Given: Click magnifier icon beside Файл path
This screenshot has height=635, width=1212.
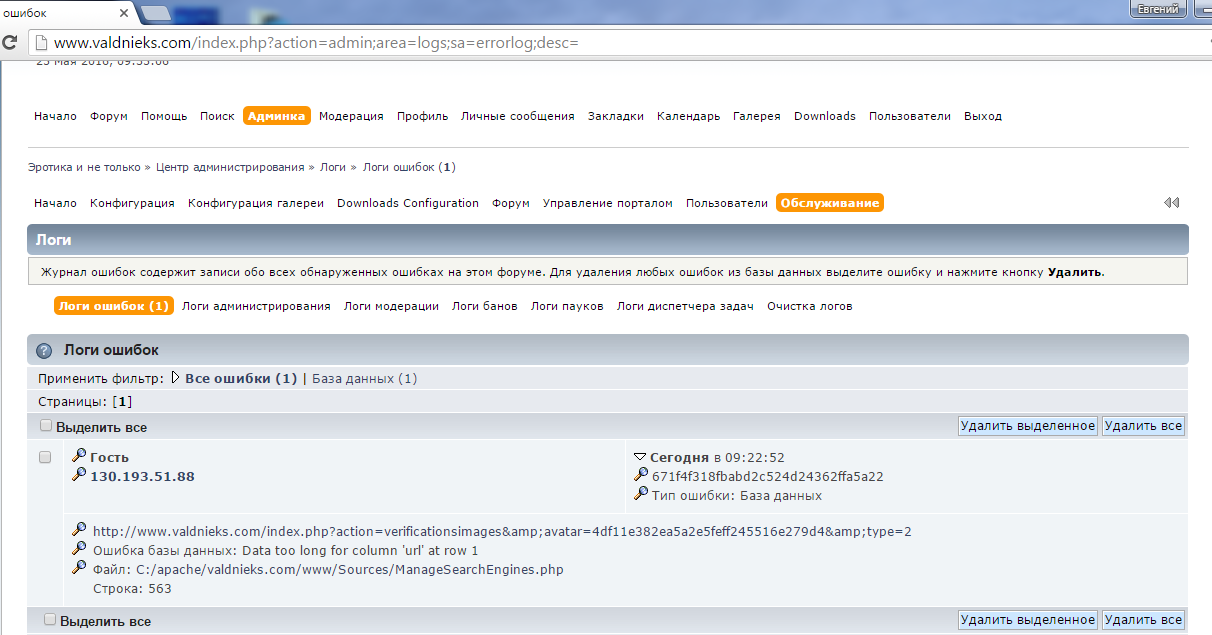Looking at the screenshot, I should pos(79,569).
